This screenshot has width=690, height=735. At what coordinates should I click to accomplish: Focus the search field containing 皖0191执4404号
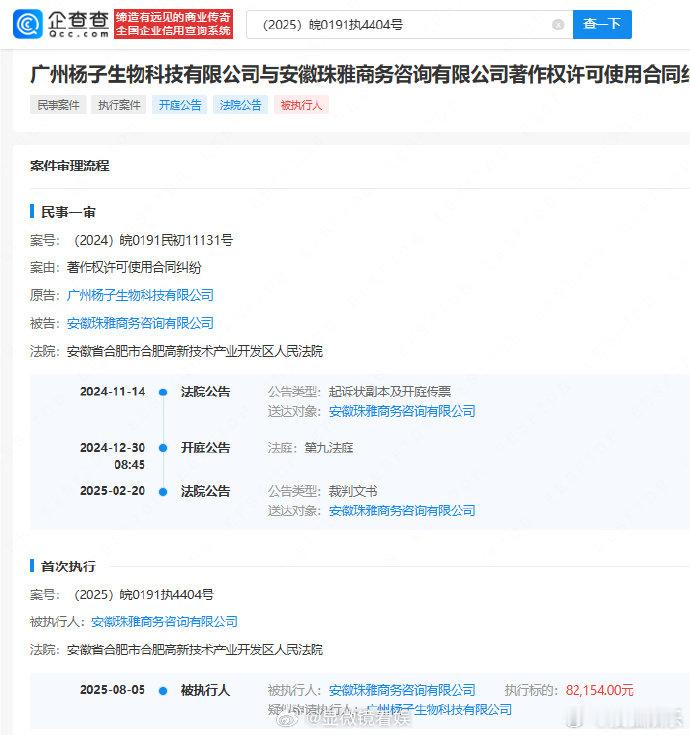click(409, 24)
